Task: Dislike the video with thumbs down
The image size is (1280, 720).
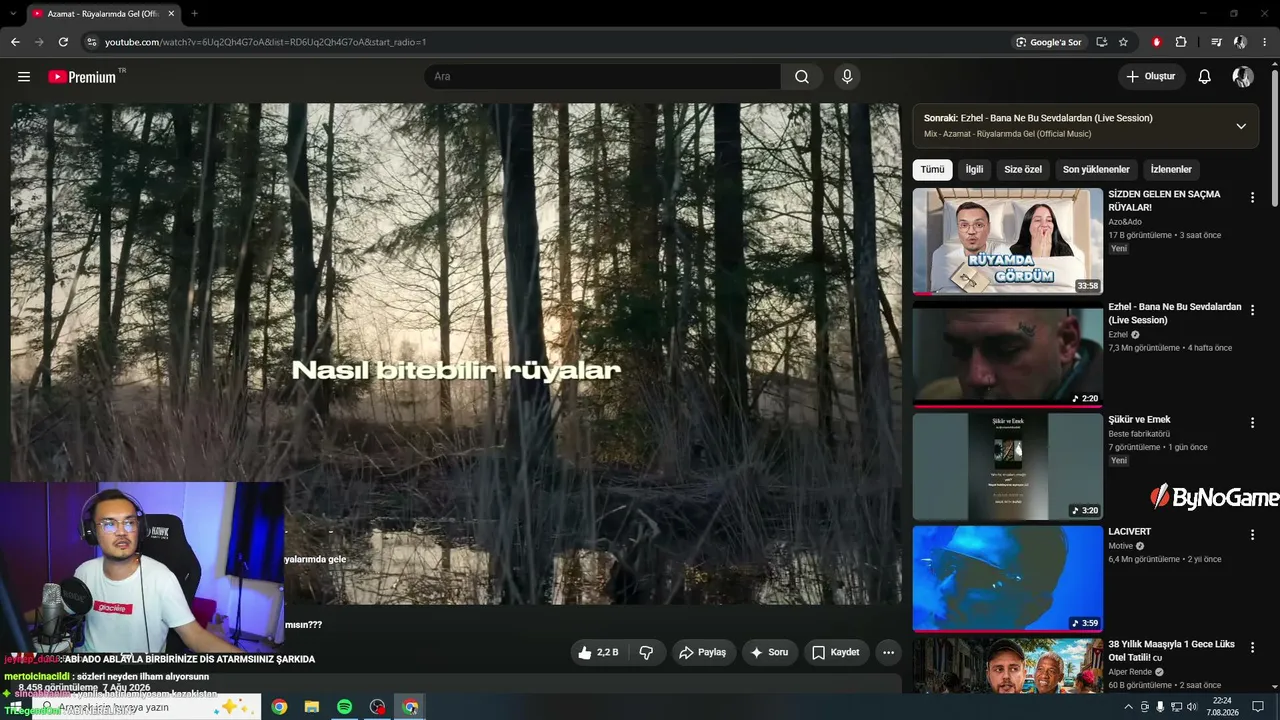Action: [646, 652]
